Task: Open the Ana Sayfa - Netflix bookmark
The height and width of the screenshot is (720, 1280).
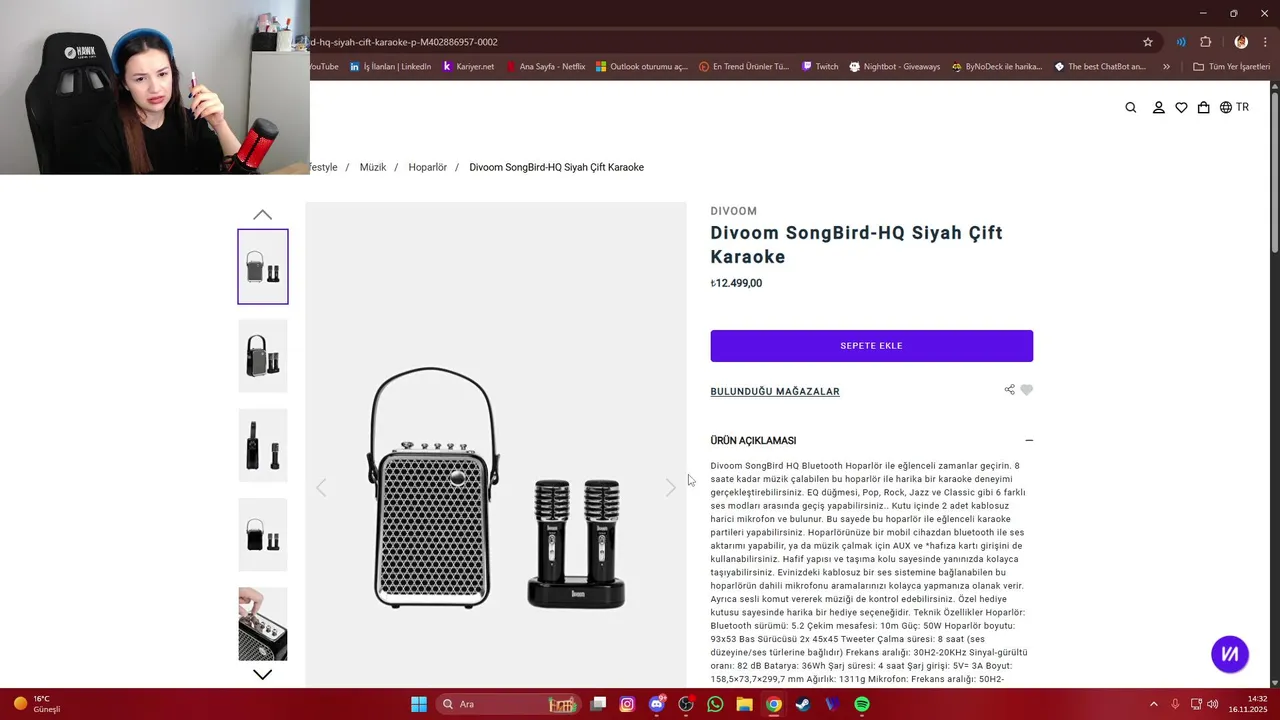Action: [x=545, y=67]
